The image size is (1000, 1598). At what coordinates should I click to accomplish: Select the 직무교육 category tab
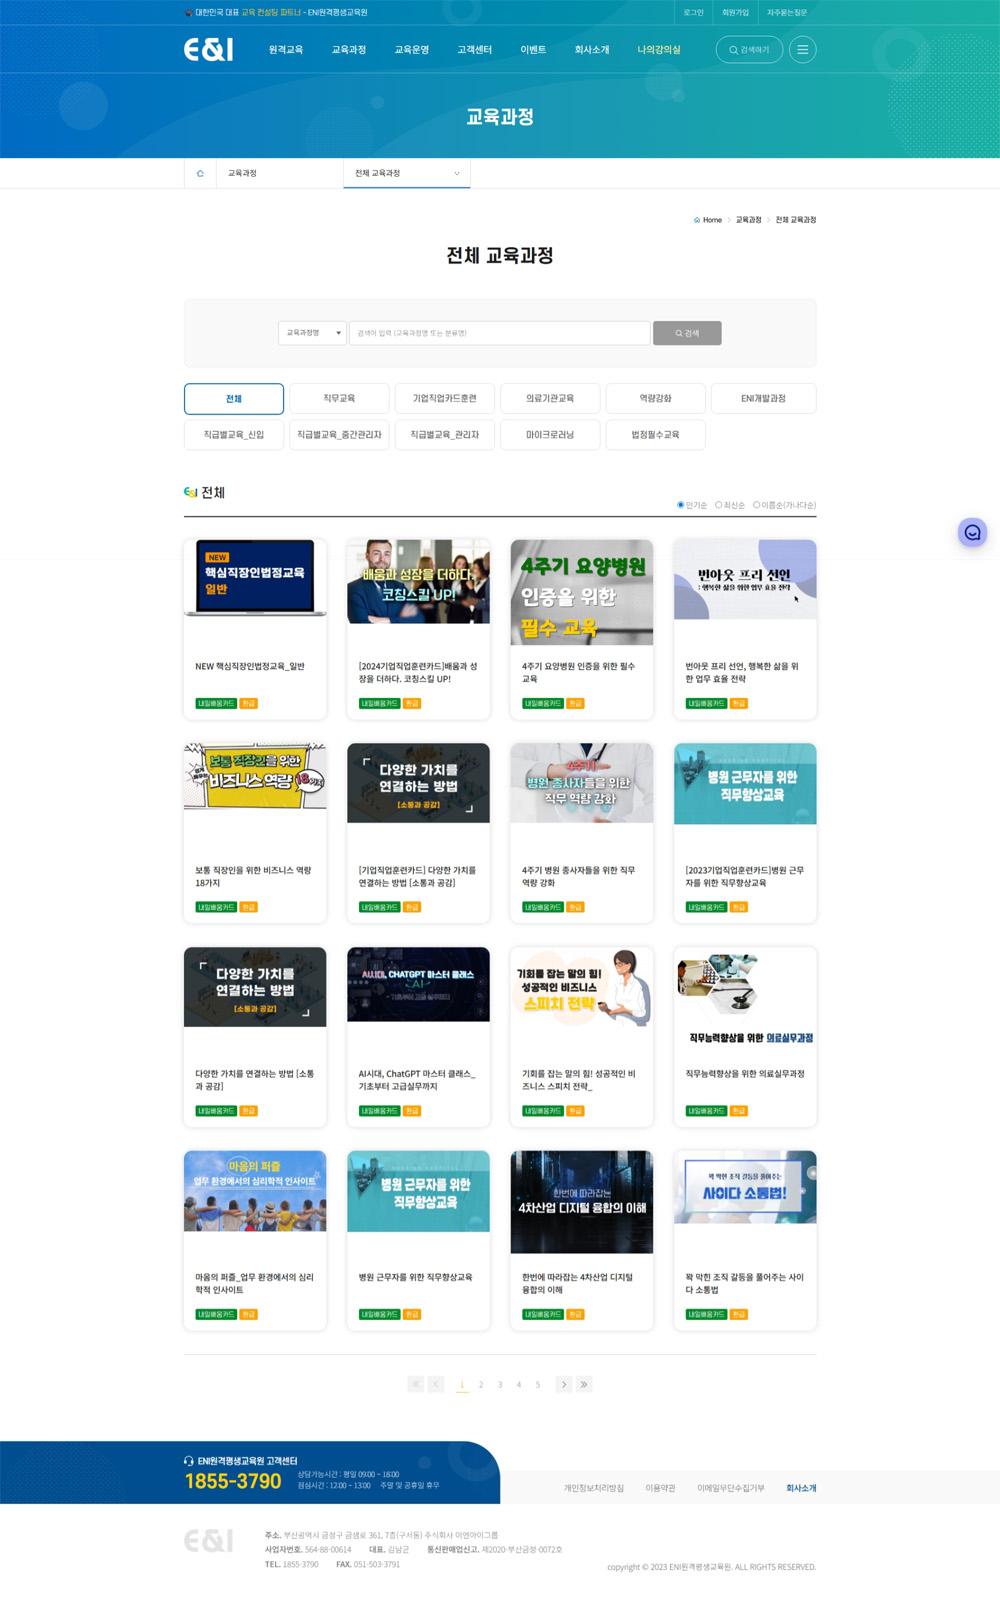click(x=339, y=398)
